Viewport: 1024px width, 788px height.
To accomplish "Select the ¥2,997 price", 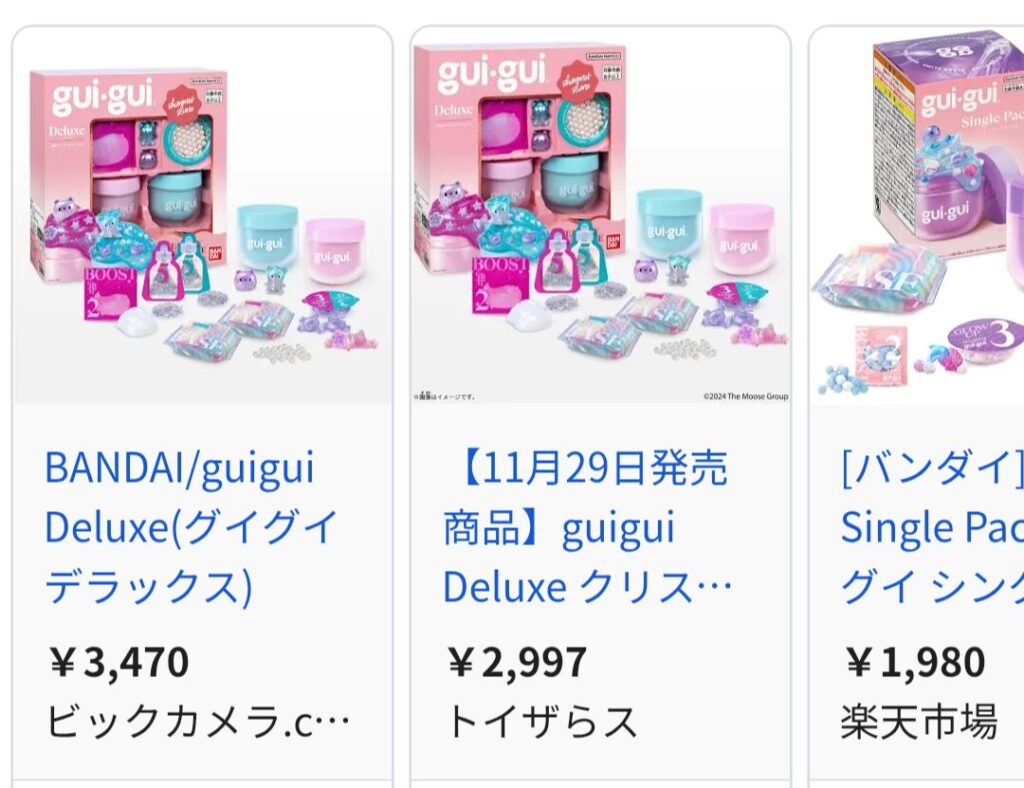I will tap(517, 661).
